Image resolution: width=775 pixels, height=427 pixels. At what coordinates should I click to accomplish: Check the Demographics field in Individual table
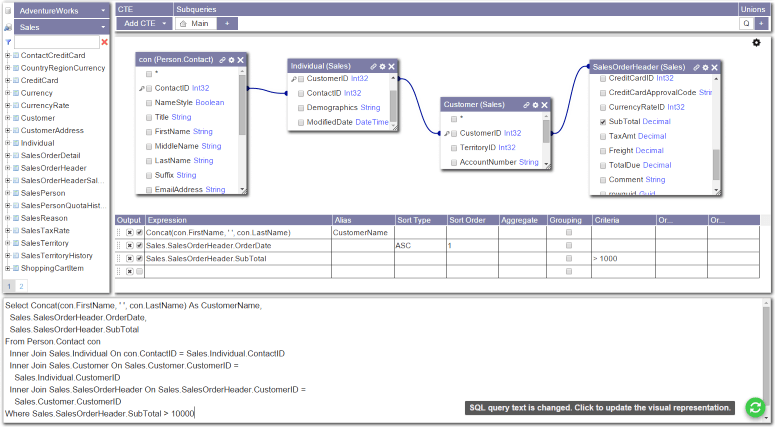tap(301, 108)
